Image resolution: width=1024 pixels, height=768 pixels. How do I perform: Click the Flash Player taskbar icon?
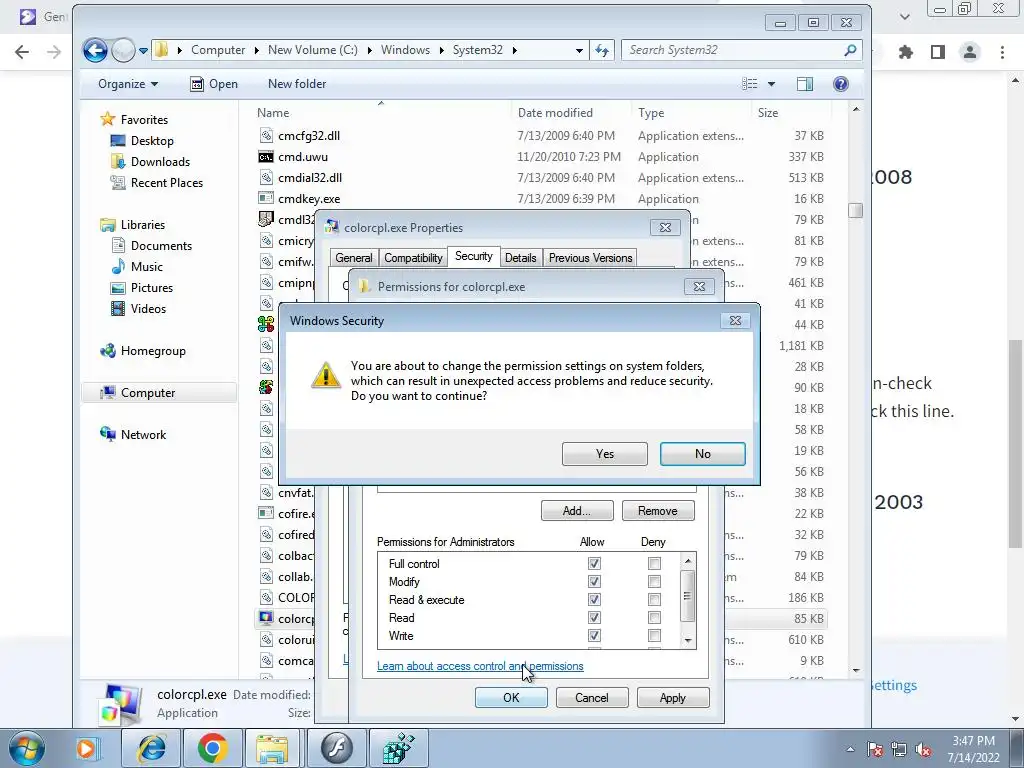(x=336, y=748)
